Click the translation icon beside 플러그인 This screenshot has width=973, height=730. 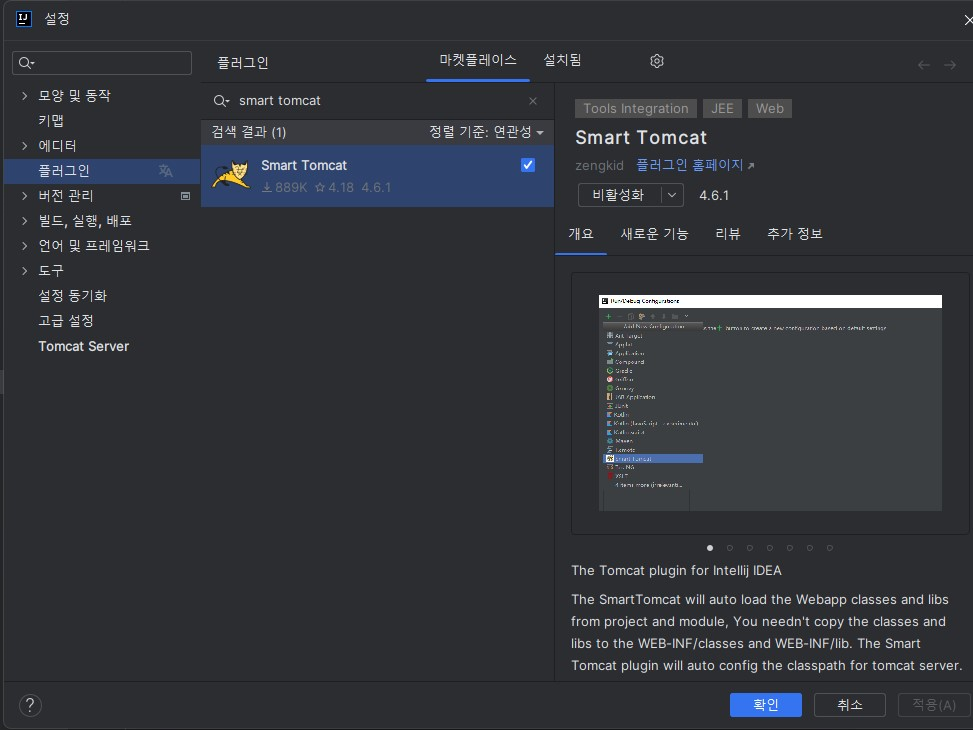coord(165,170)
